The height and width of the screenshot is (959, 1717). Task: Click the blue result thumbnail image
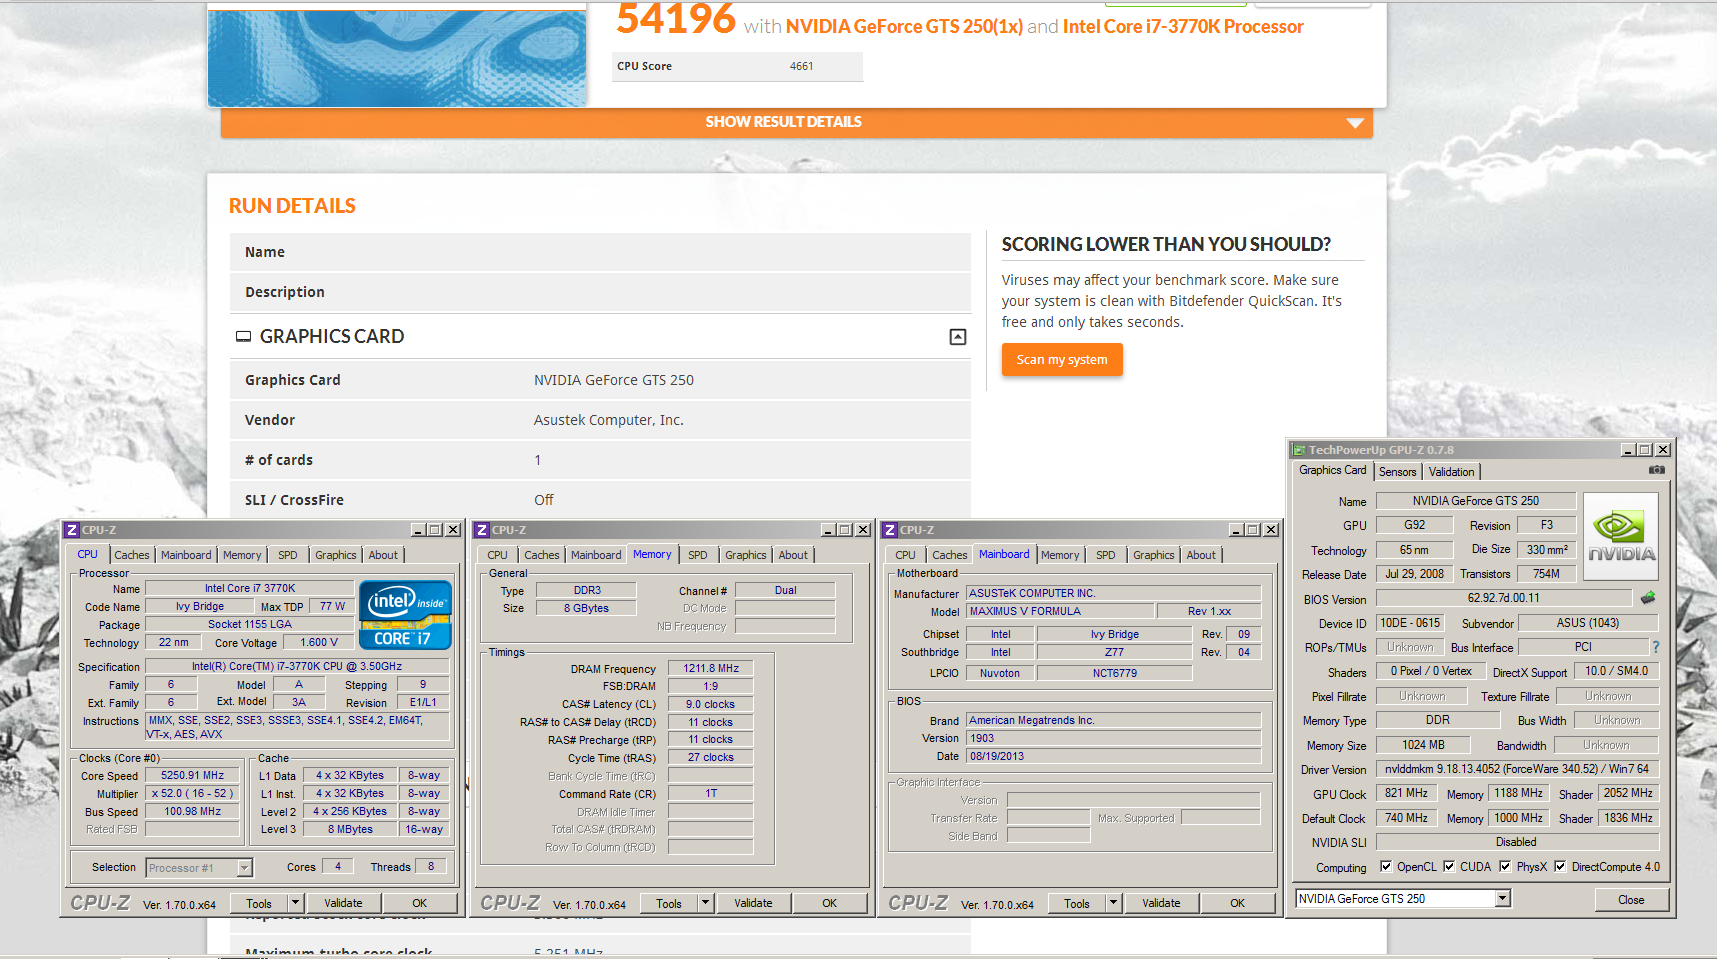coord(397,53)
